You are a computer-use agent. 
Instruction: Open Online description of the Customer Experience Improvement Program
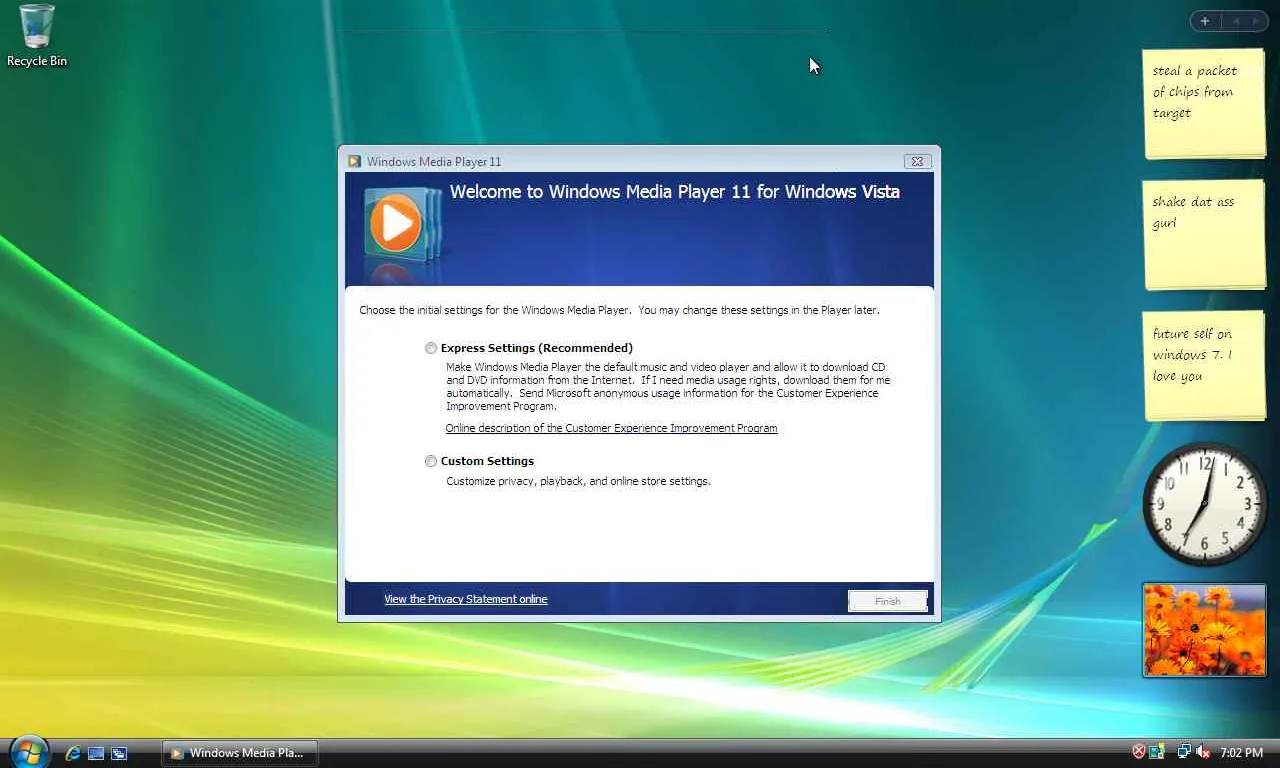[x=611, y=428]
